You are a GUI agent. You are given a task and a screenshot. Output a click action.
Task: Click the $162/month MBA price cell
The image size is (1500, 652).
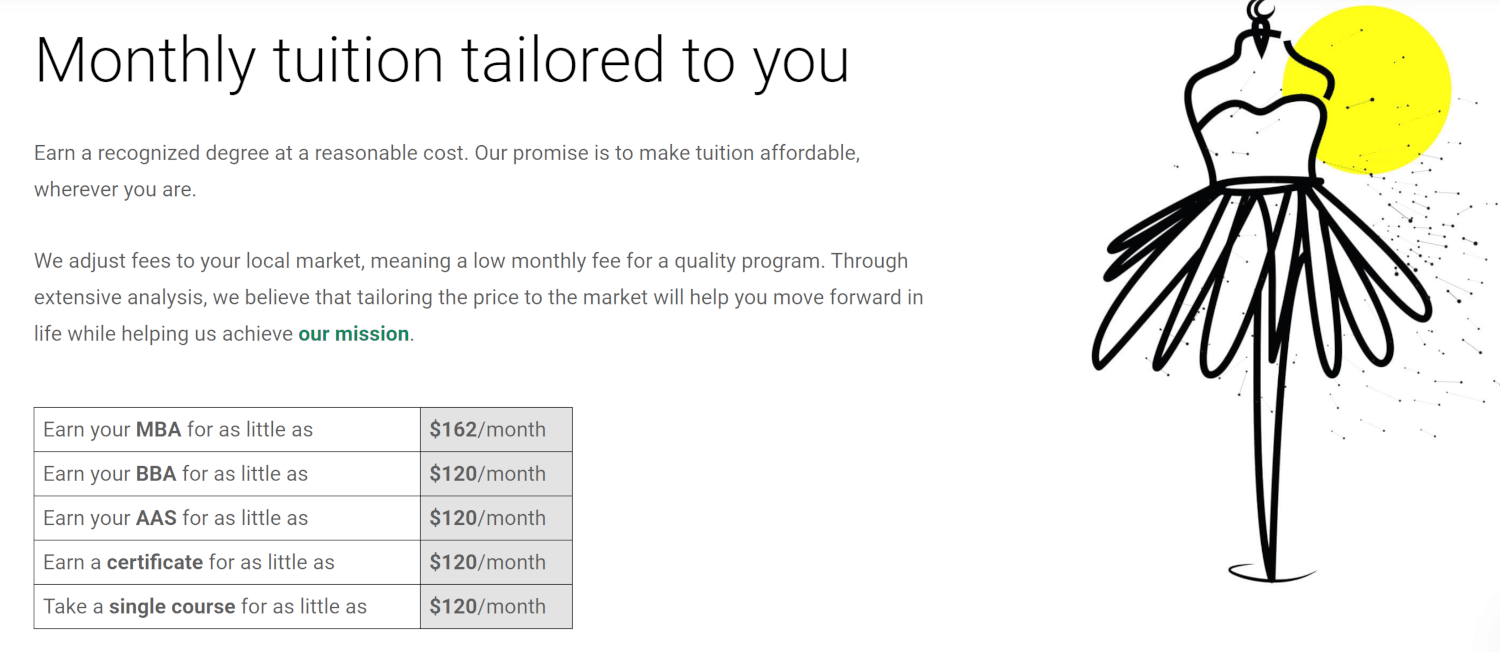coord(496,430)
